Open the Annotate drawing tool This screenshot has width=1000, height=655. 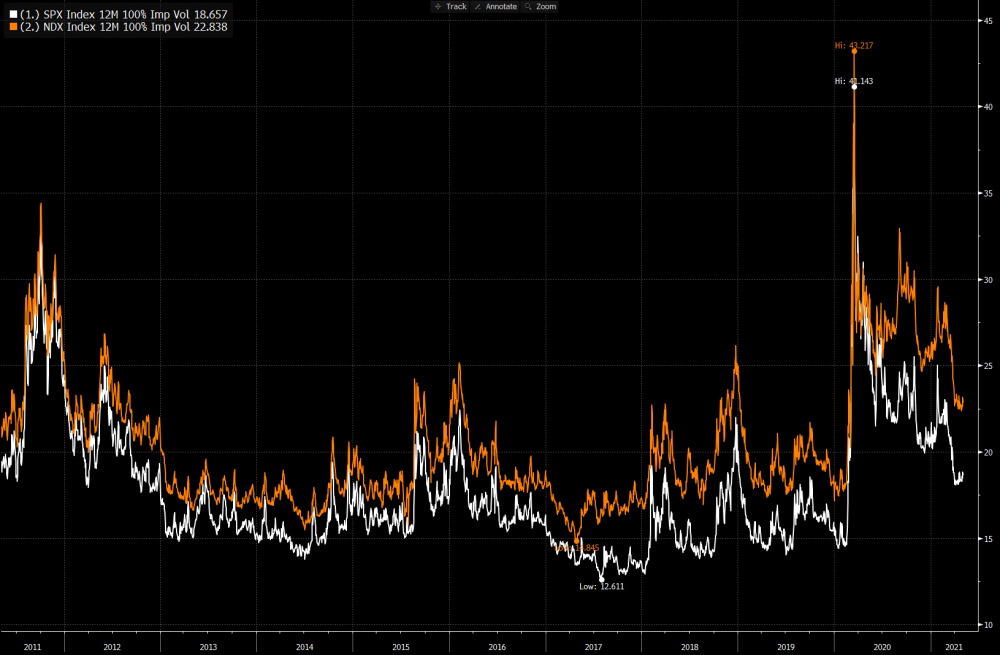[x=496, y=6]
